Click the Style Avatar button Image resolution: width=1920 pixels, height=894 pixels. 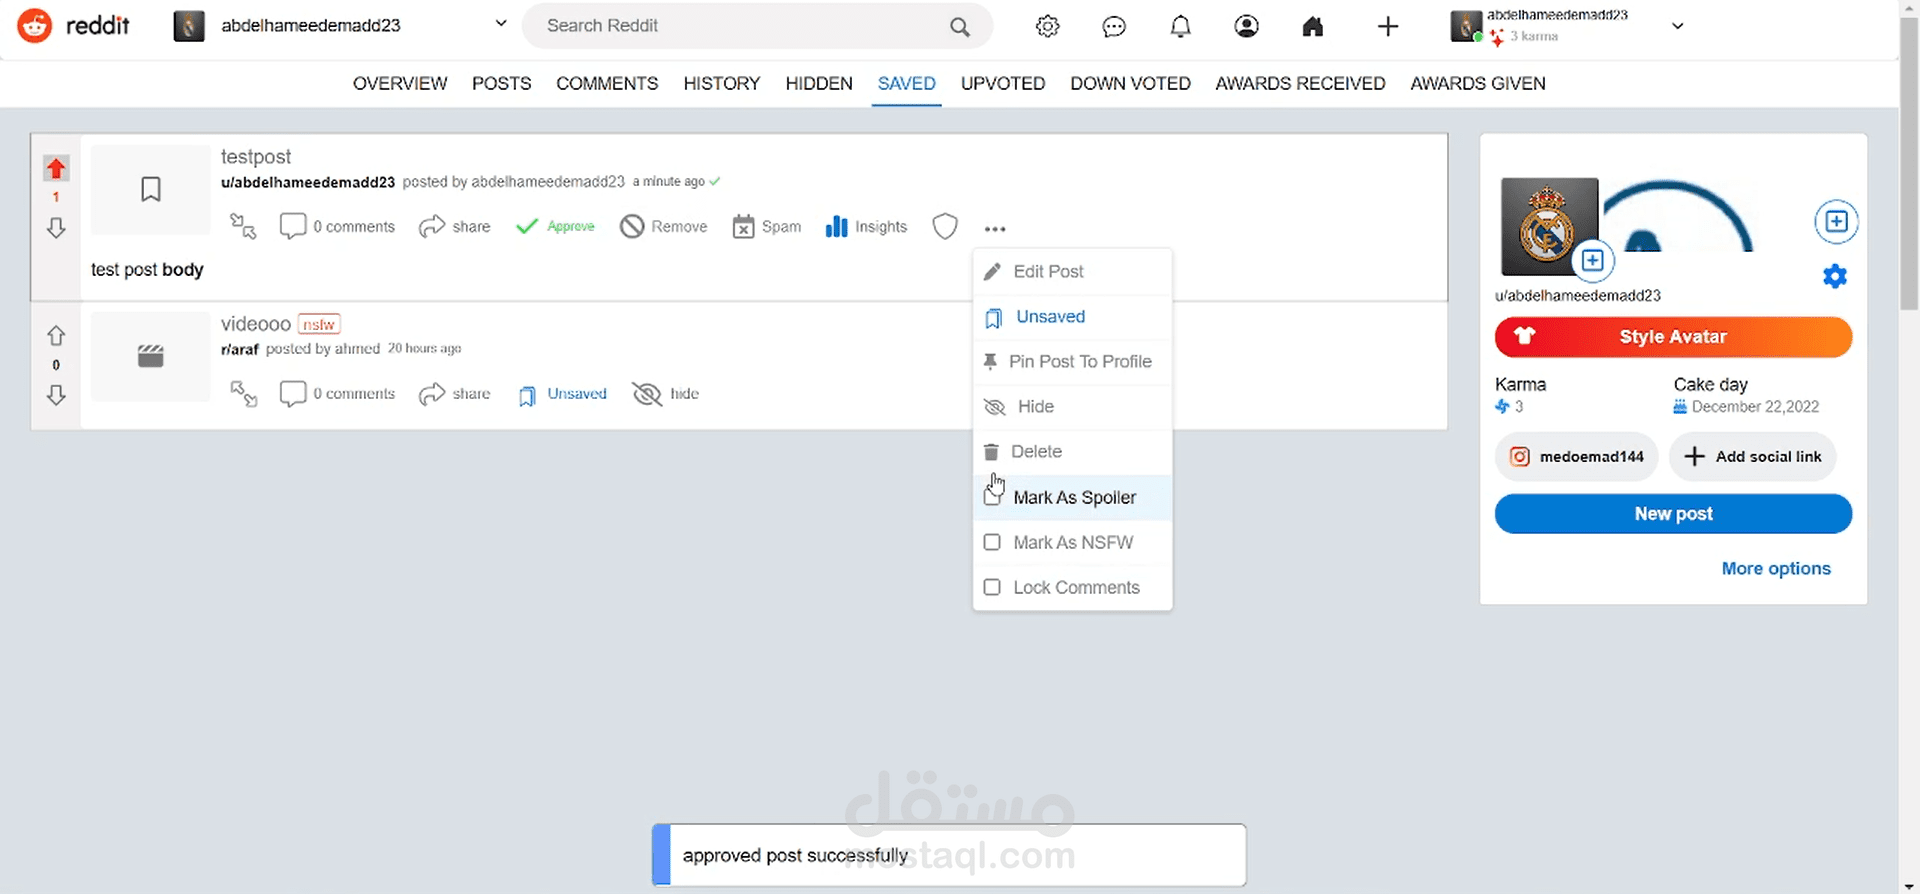(x=1673, y=337)
